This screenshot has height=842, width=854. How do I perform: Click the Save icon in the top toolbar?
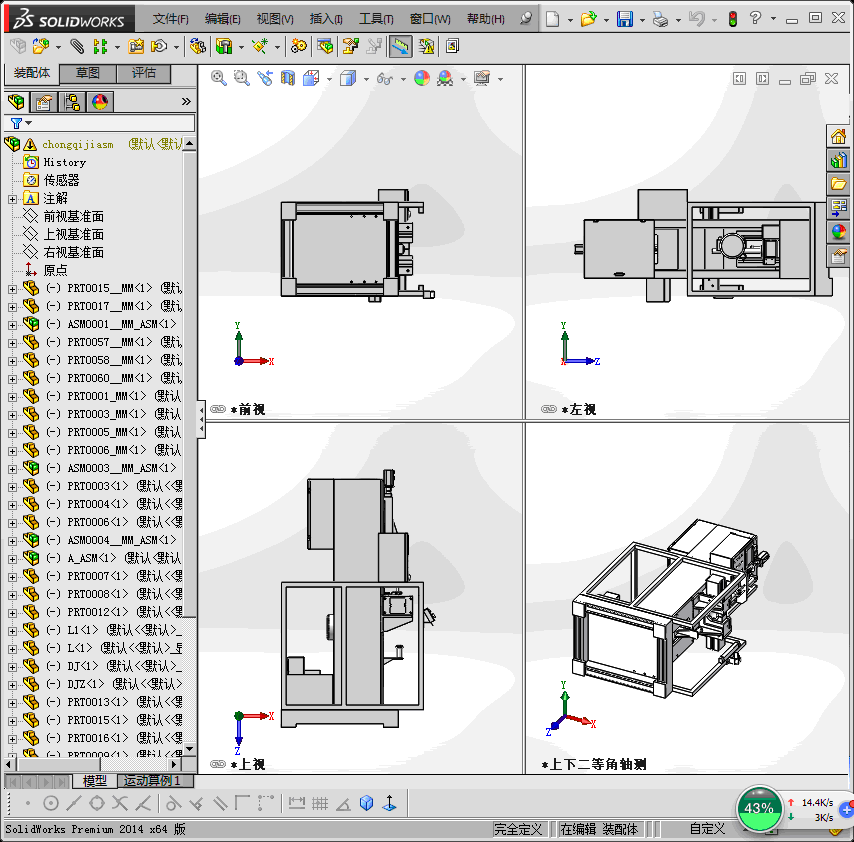(x=624, y=19)
